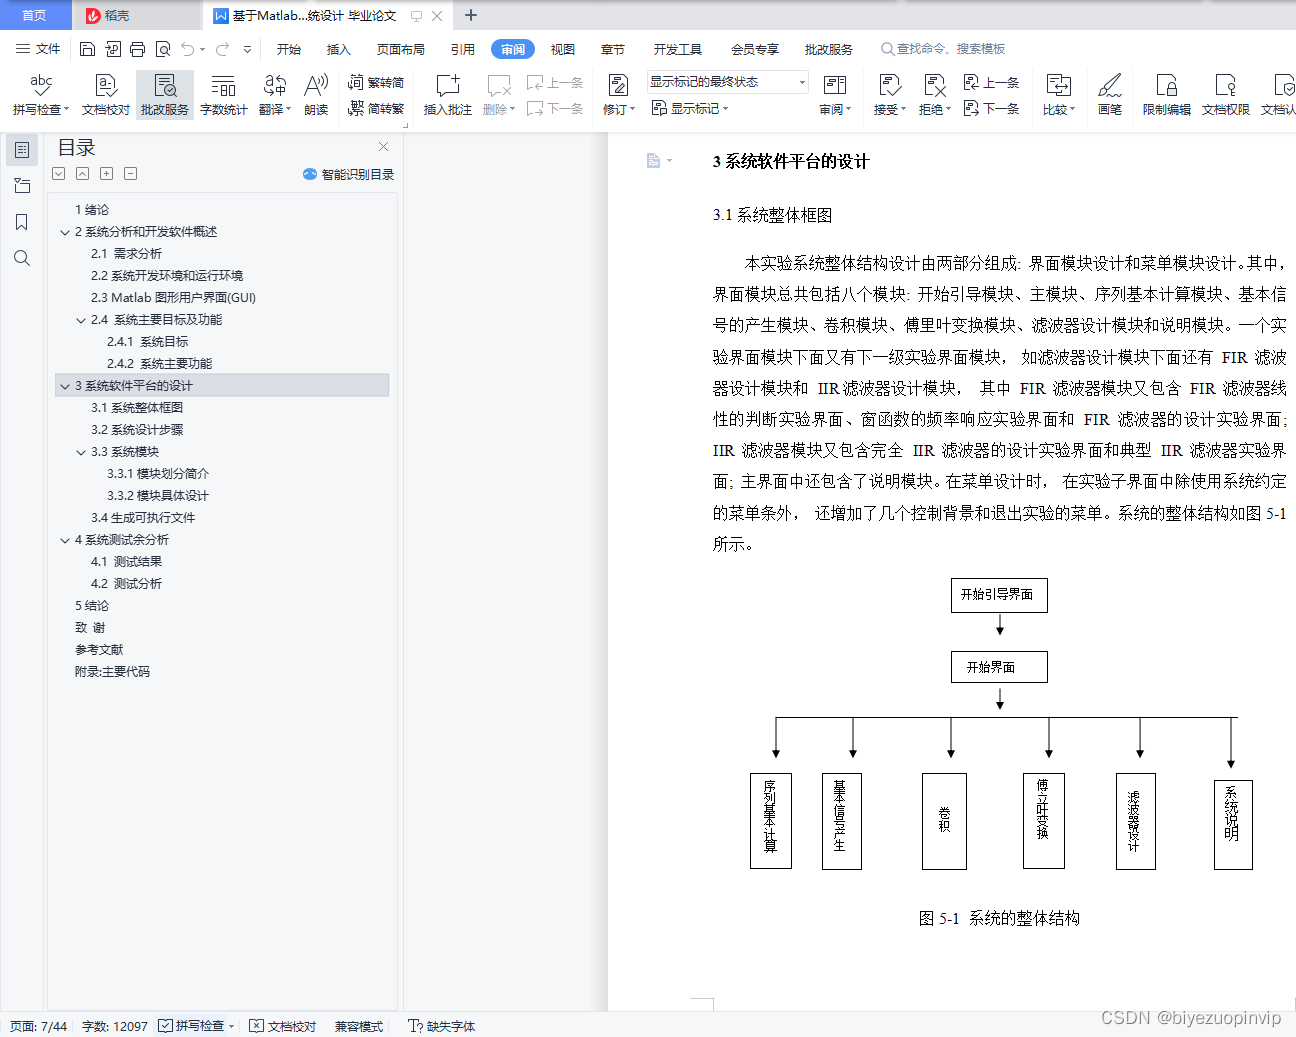Image resolution: width=1296 pixels, height=1037 pixels.
Task: Open 字数统计 word count tool
Action: click(224, 95)
